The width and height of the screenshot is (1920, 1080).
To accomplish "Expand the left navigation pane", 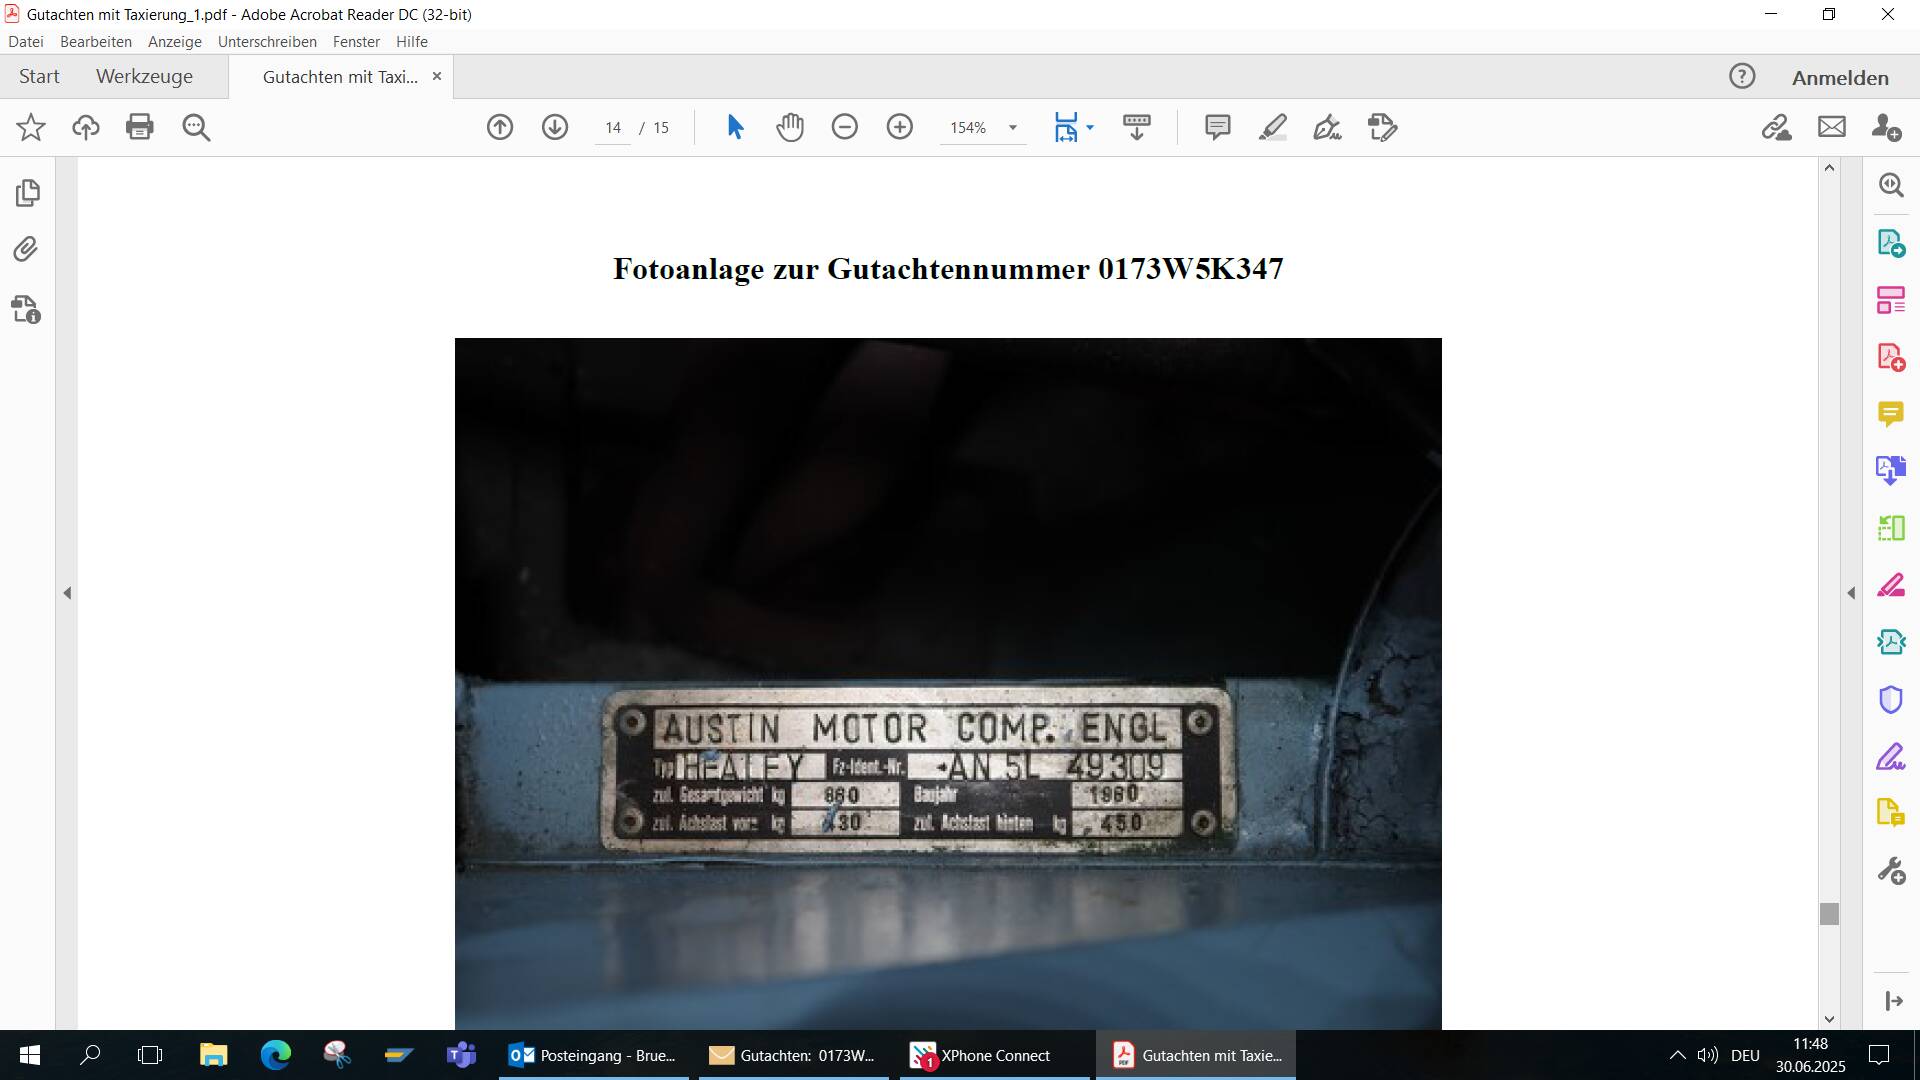I will point(67,593).
